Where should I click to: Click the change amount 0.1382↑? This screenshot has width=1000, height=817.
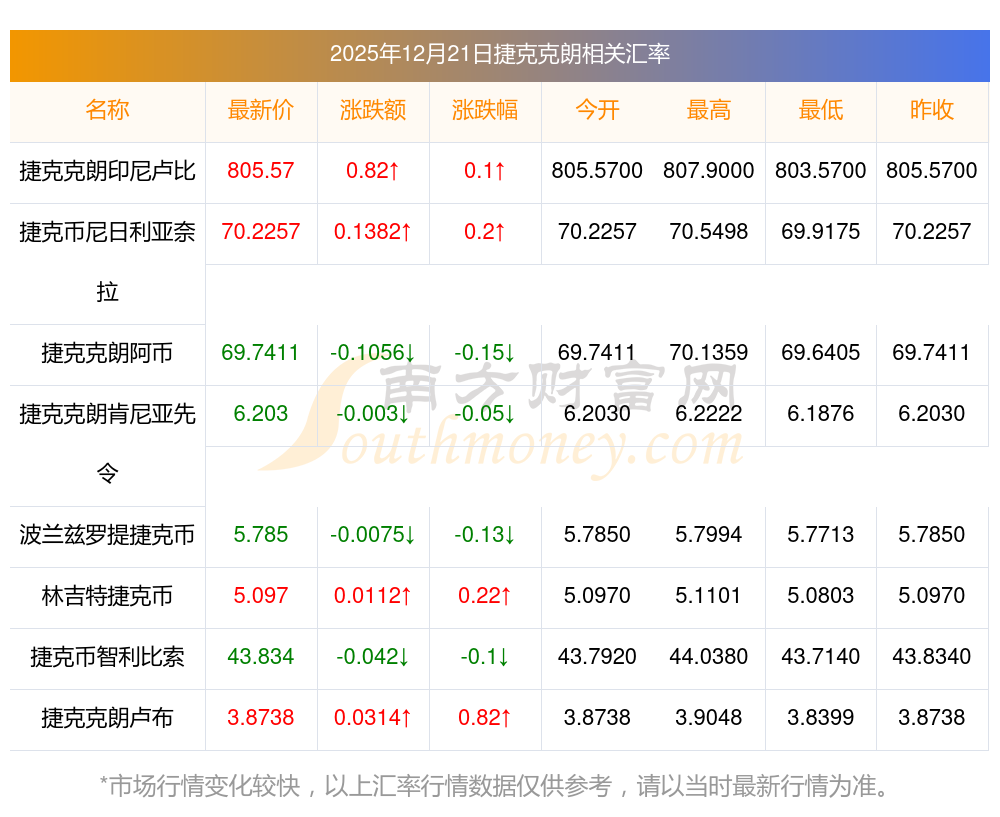tap(373, 232)
